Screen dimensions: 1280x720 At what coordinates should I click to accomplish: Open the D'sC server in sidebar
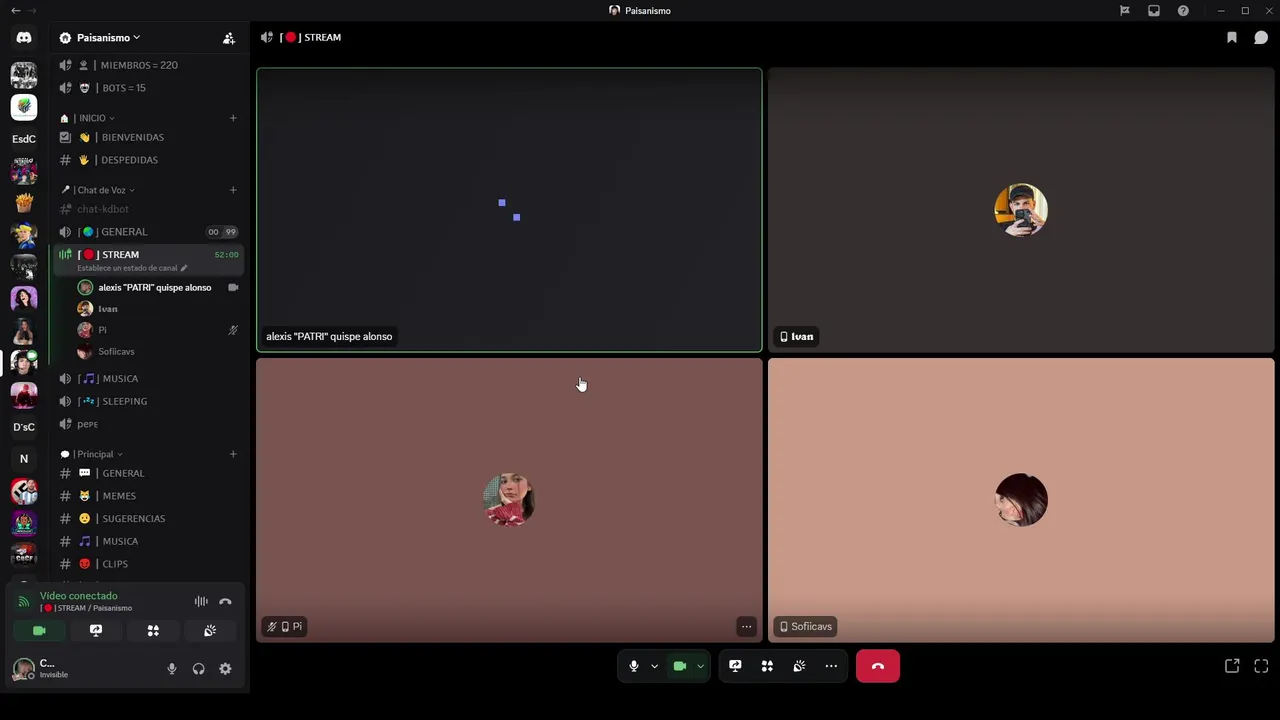pos(24,427)
